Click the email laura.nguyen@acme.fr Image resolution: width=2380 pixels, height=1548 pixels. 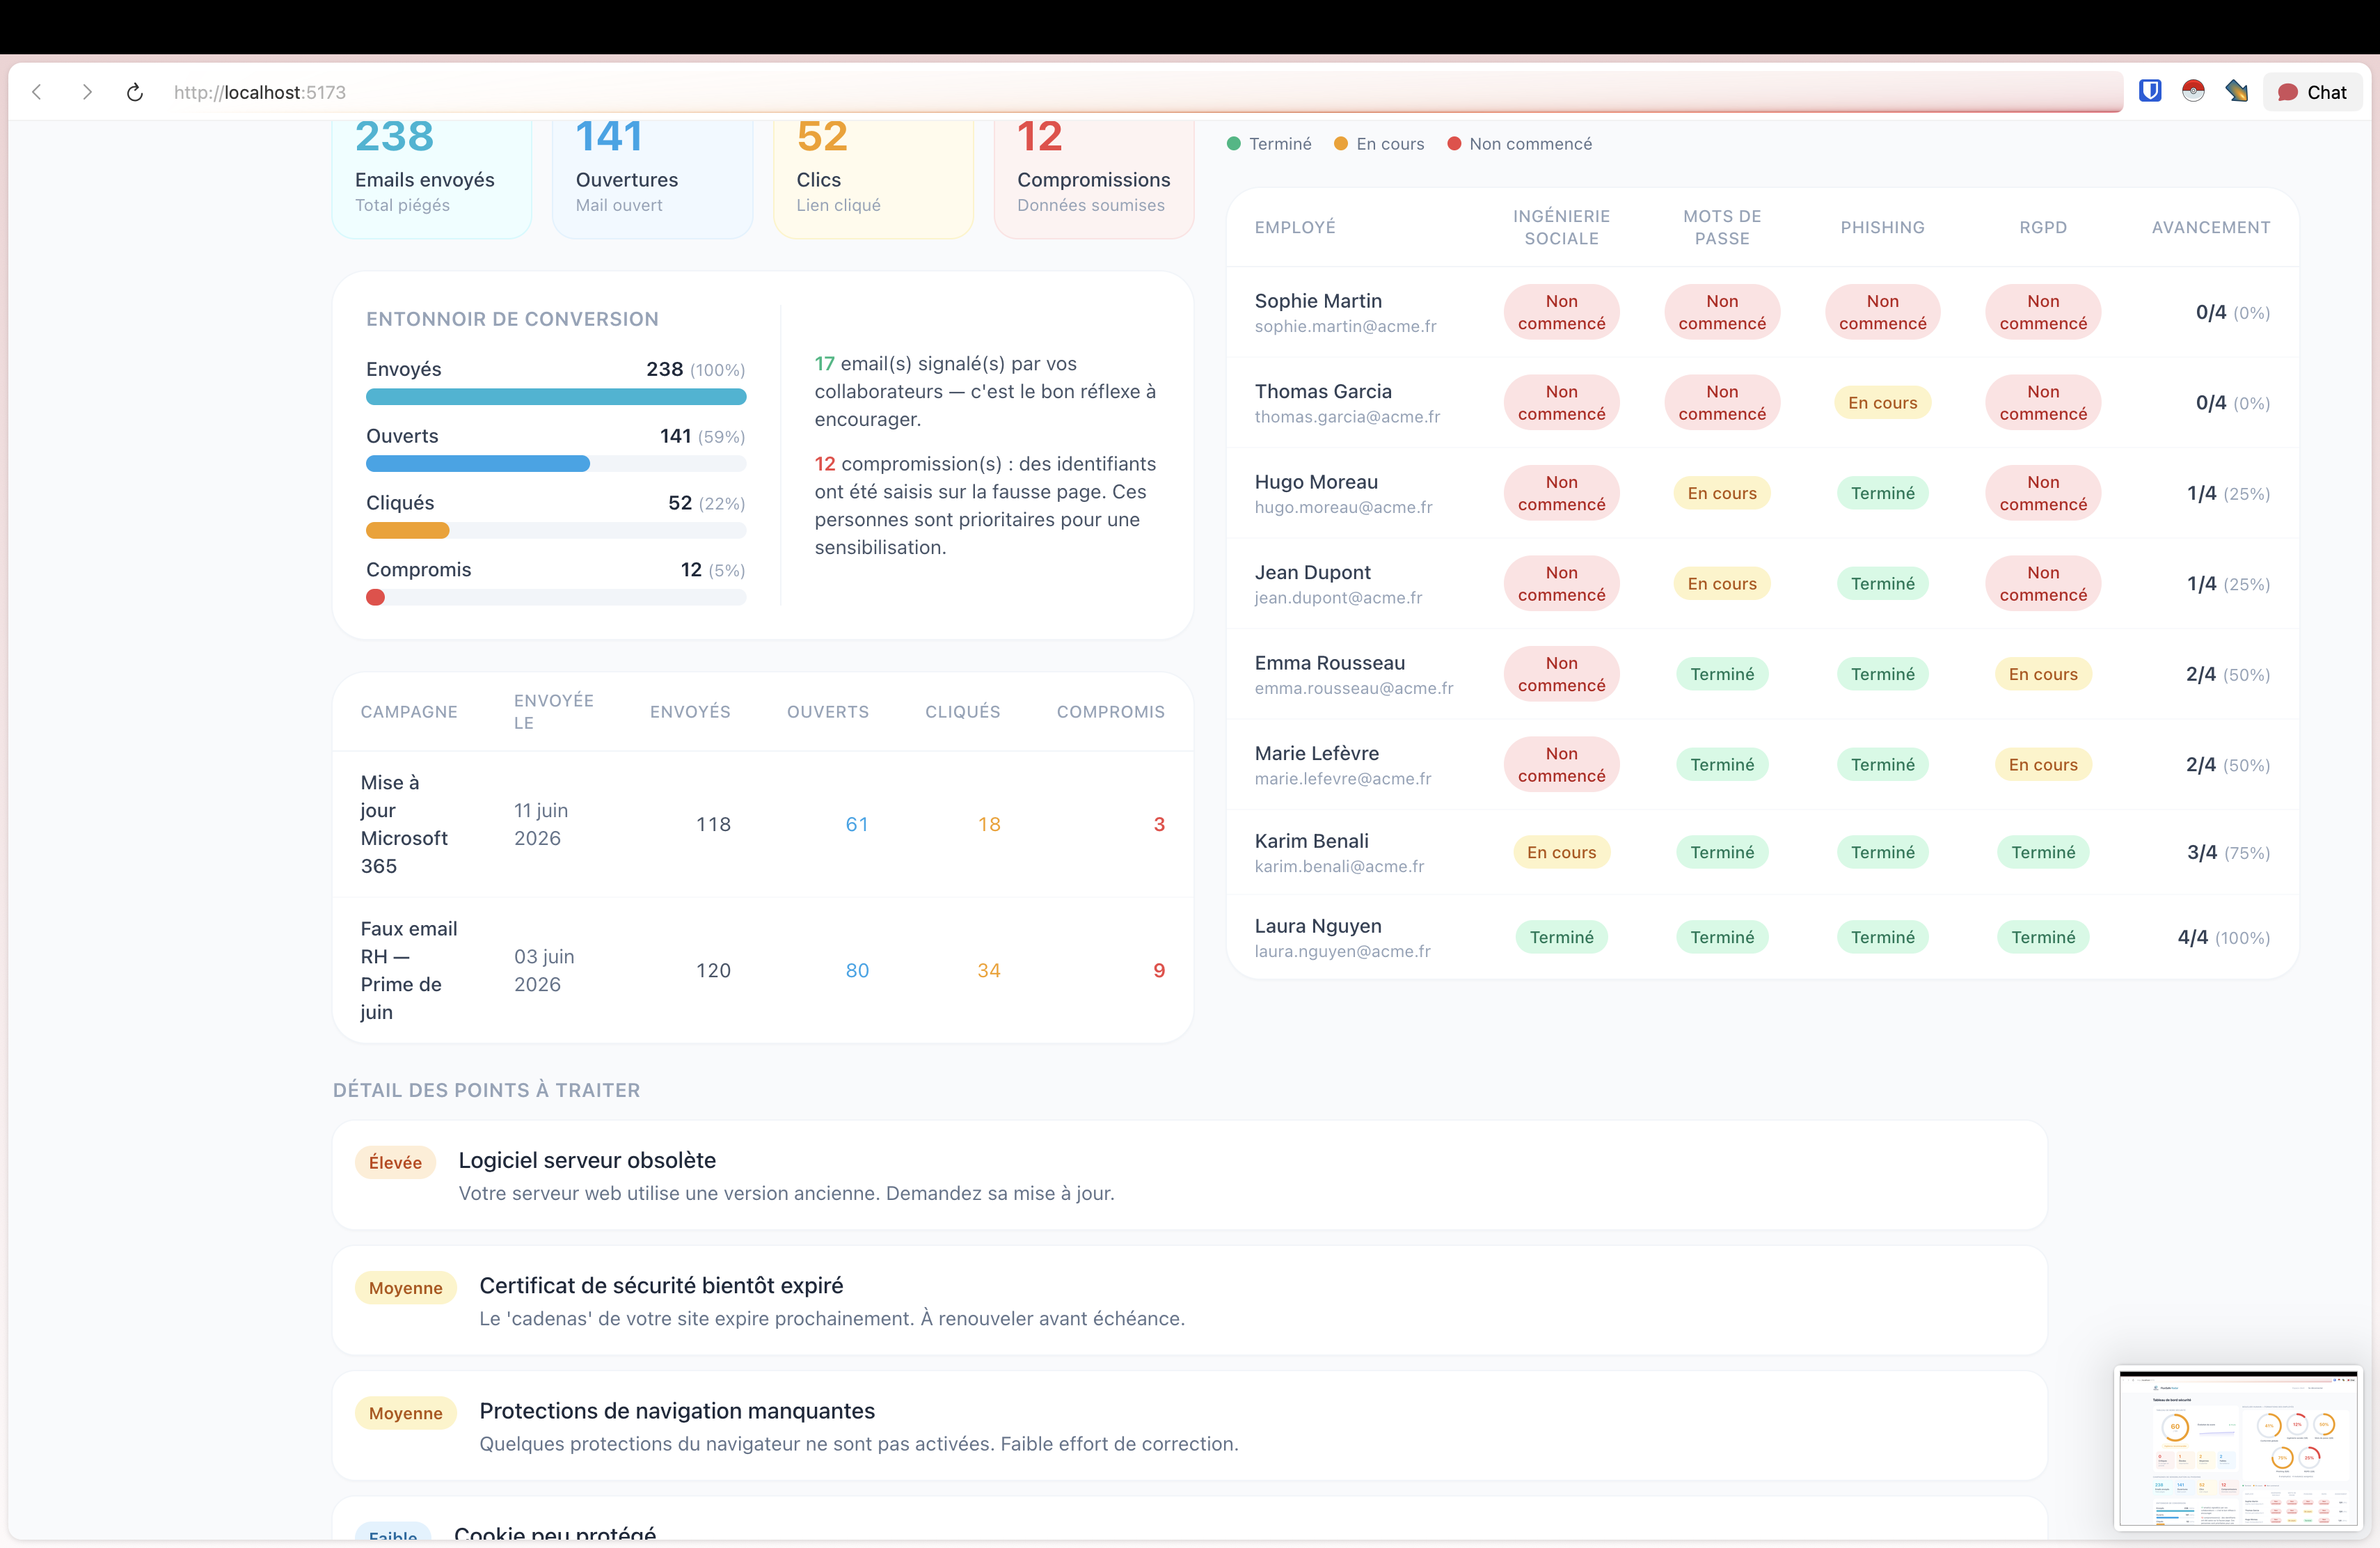pyautogui.click(x=1342, y=951)
